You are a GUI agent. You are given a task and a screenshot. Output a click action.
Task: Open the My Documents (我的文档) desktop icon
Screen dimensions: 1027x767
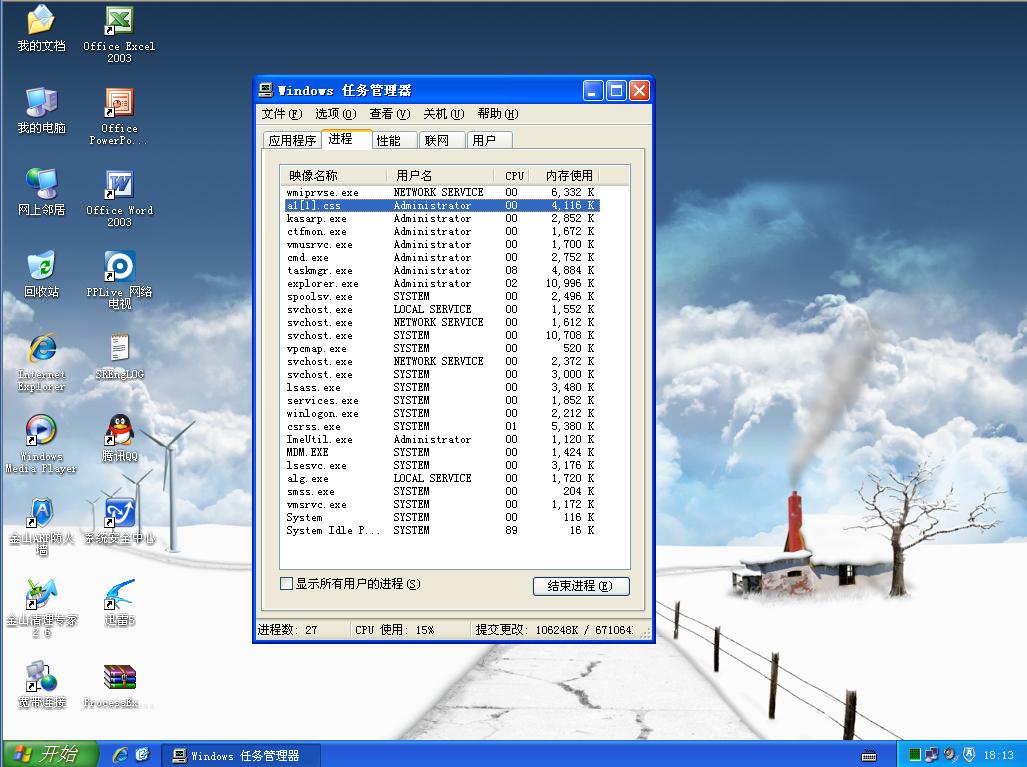tap(41, 28)
